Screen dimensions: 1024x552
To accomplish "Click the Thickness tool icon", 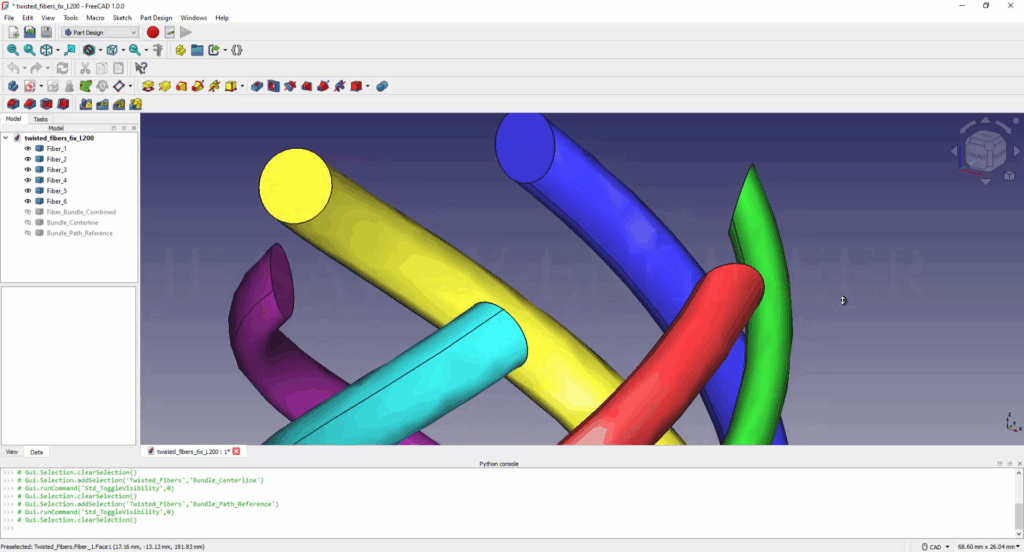I will point(63,104).
